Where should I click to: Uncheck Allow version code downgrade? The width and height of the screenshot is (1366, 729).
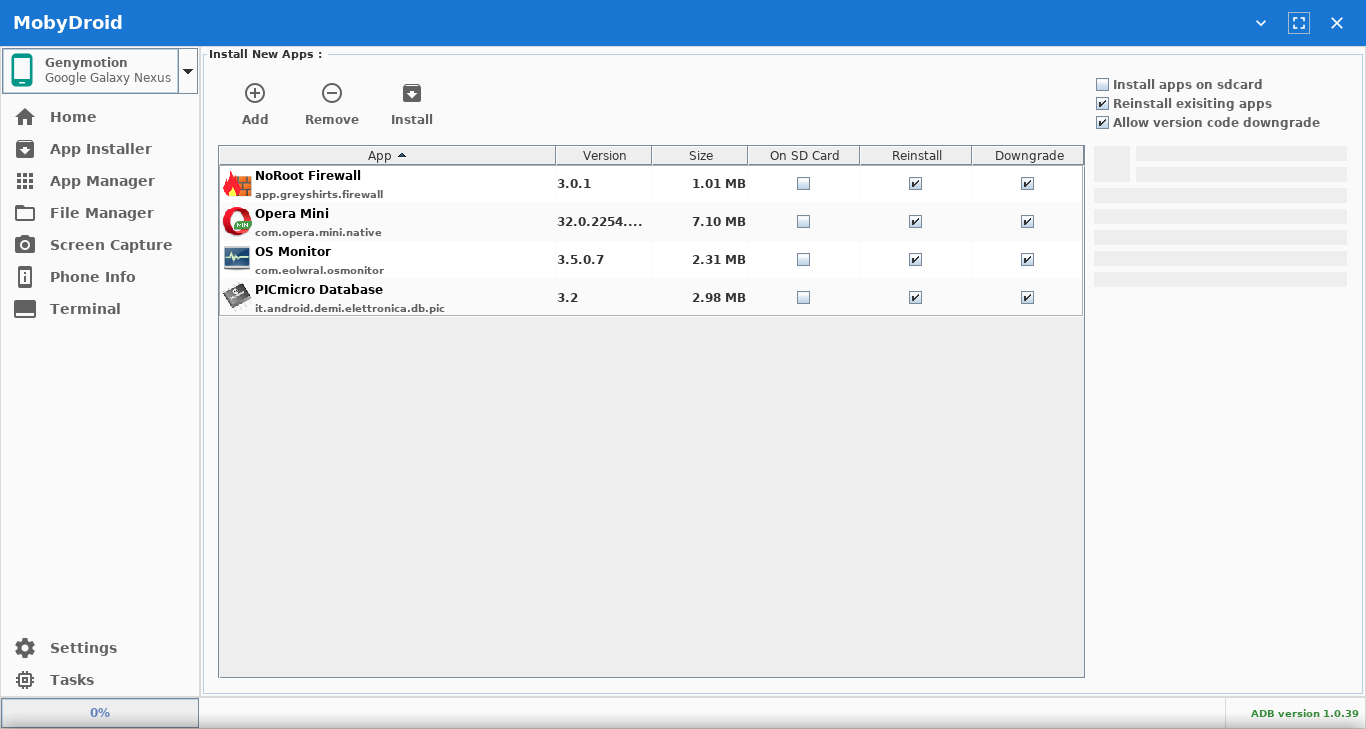click(x=1103, y=123)
